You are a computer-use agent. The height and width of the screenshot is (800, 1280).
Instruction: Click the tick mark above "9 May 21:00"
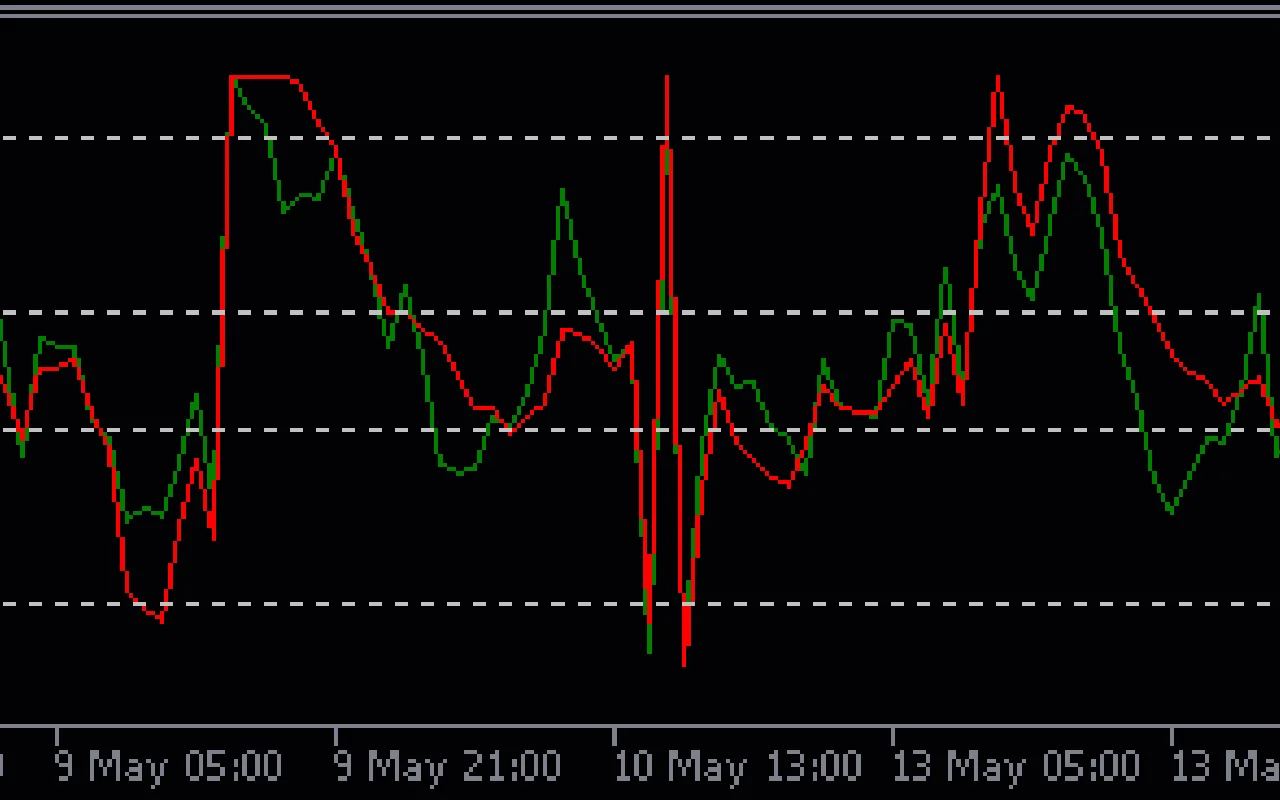pyautogui.click(x=335, y=736)
